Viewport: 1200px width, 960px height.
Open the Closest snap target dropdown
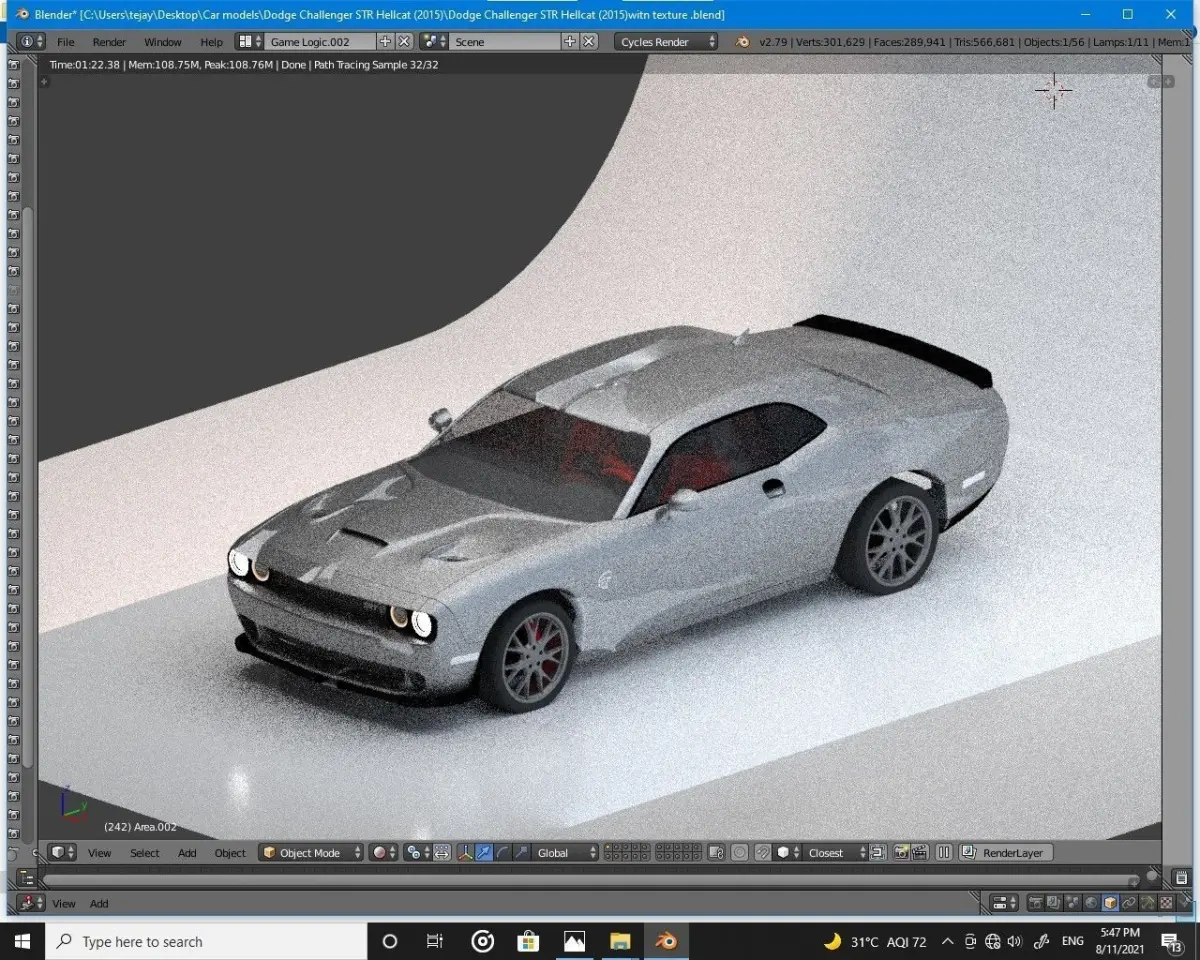(835, 853)
